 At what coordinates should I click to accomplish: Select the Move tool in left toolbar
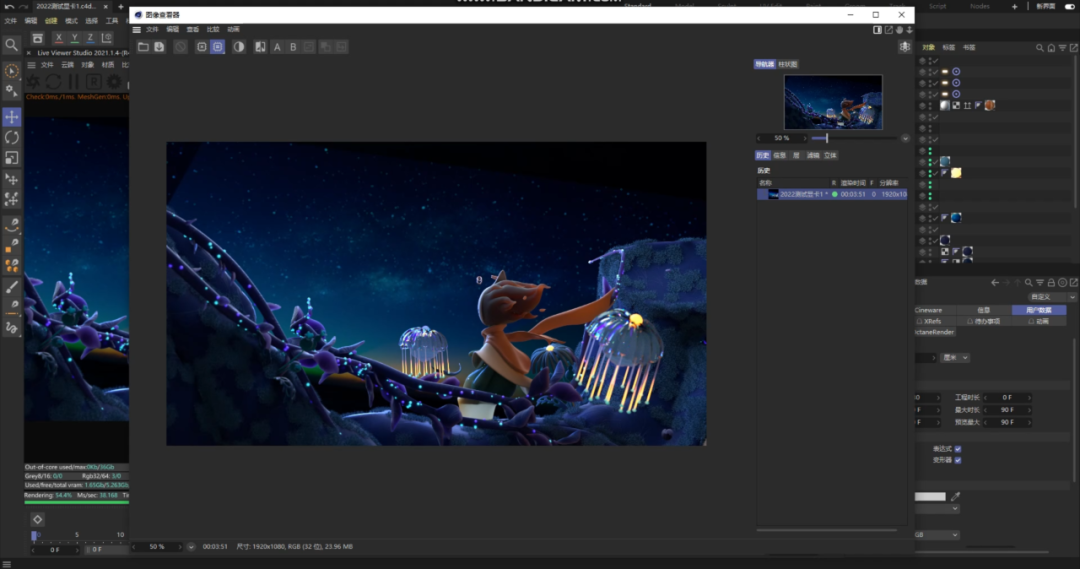(12, 117)
